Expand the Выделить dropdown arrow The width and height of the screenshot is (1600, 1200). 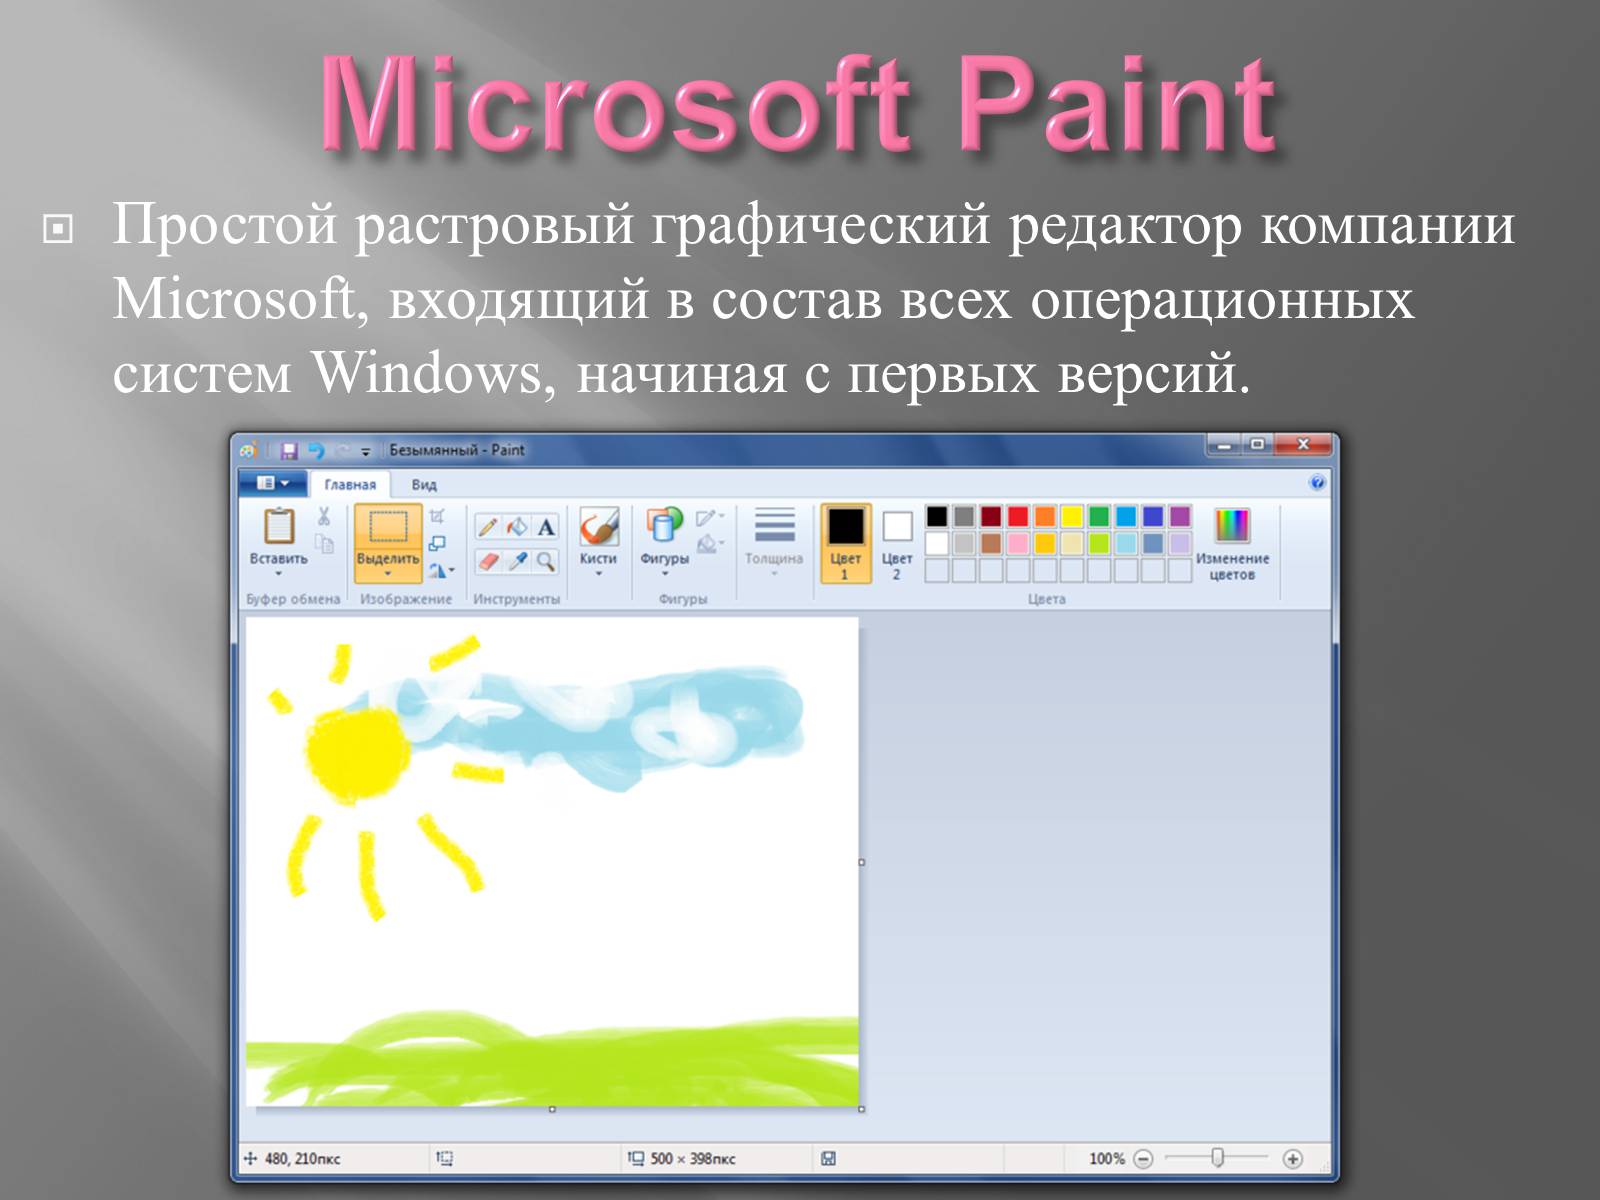click(387, 574)
